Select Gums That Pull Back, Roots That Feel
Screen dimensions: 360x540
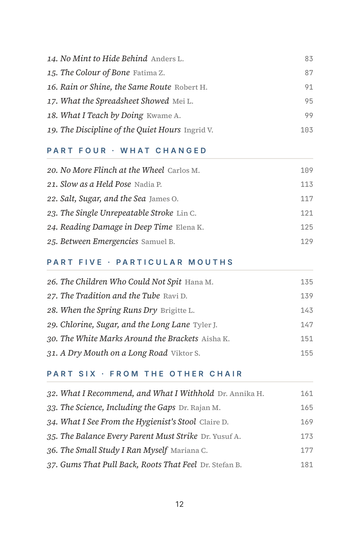(x=179, y=465)
